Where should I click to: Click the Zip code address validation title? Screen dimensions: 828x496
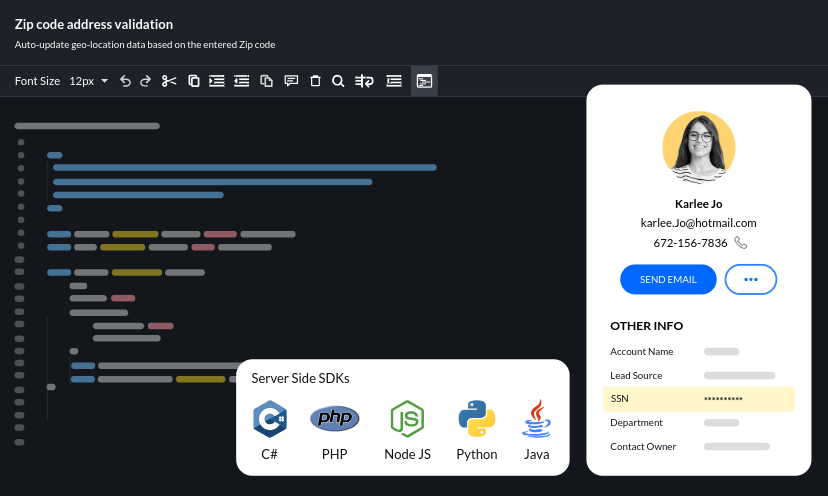[x=94, y=24]
